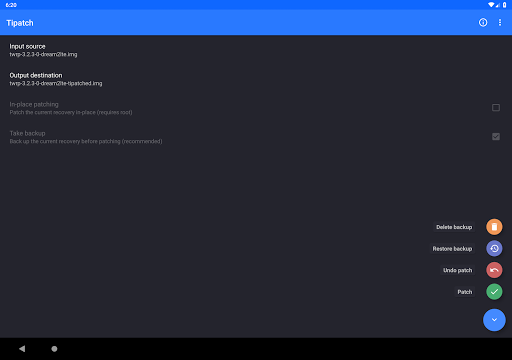Tap the green Patch checkmark icon
This screenshot has height=360, width=512.
[x=494, y=292]
